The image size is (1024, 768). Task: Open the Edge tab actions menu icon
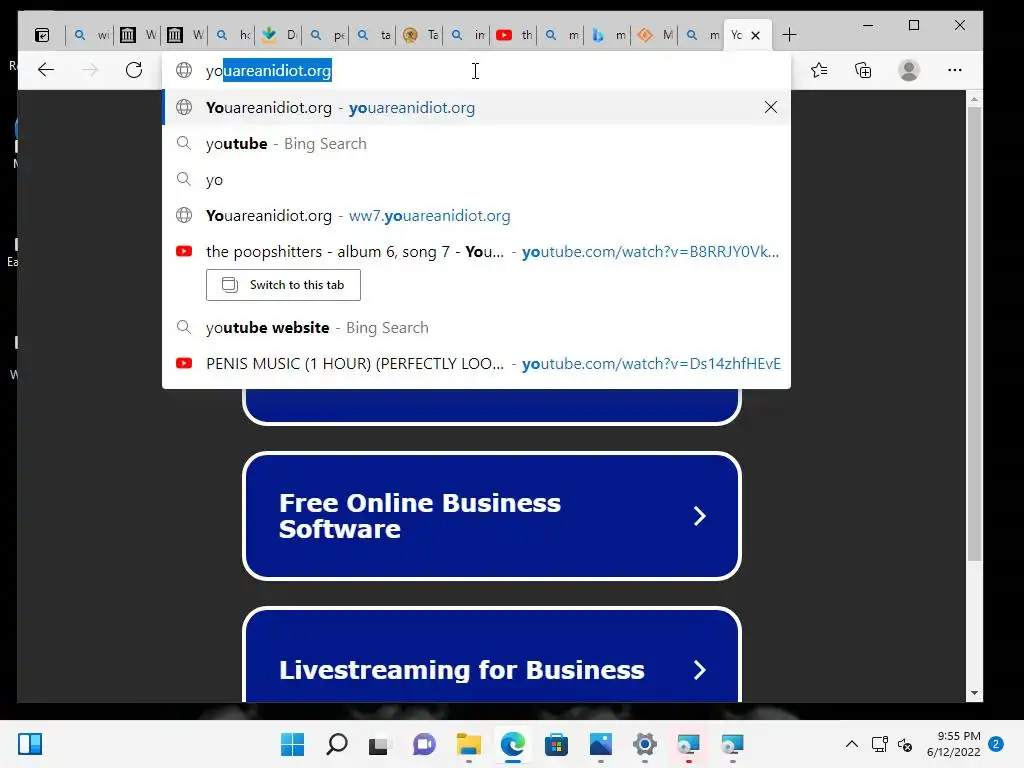(x=42, y=35)
